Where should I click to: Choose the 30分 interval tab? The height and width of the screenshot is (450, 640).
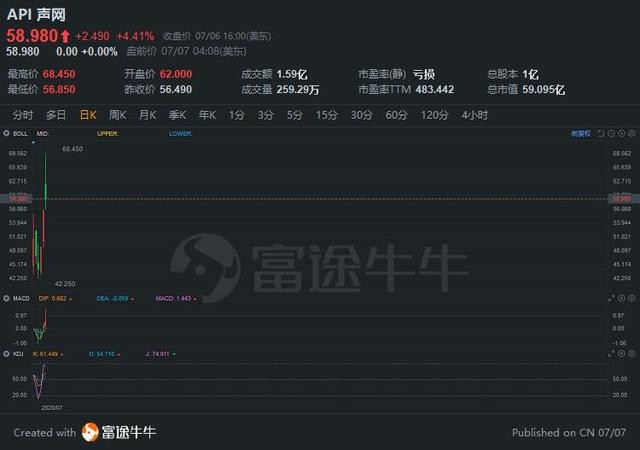(x=362, y=115)
